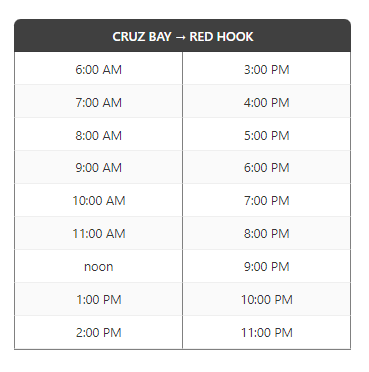This screenshot has height=372, width=369.
Task: Click the 6:00 PM departure time
Action: coord(267,167)
